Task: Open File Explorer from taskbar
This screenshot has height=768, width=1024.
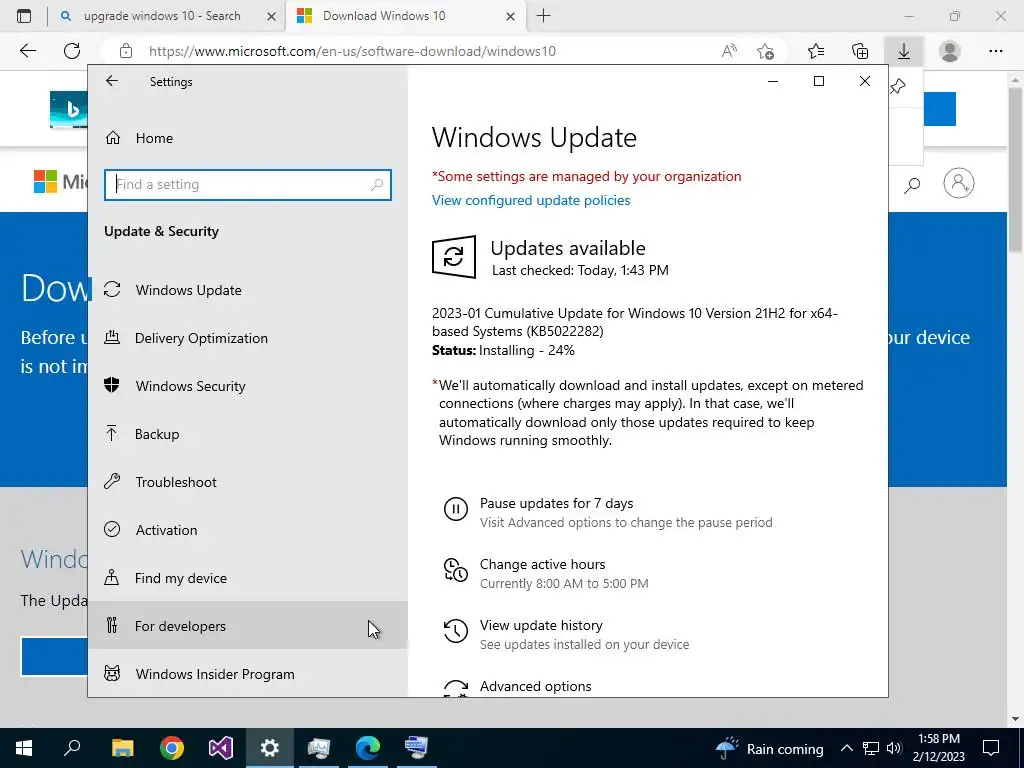Action: (x=122, y=748)
